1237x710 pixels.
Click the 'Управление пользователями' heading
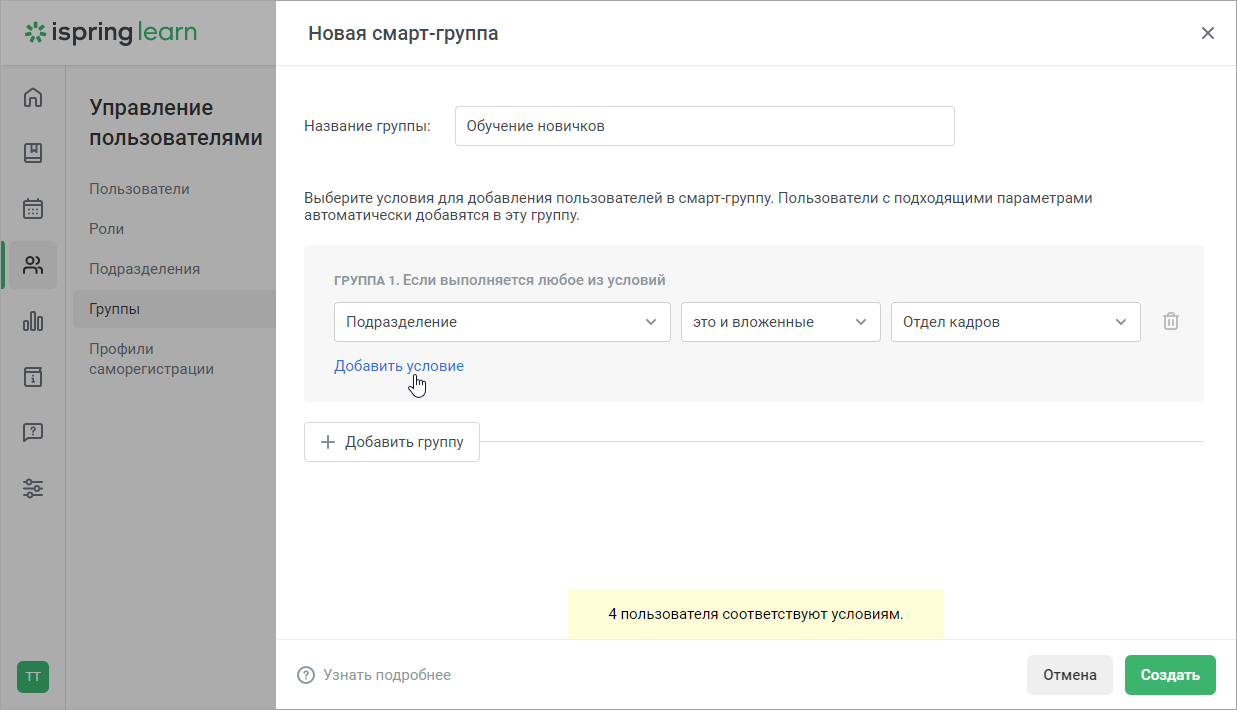[x=176, y=123]
